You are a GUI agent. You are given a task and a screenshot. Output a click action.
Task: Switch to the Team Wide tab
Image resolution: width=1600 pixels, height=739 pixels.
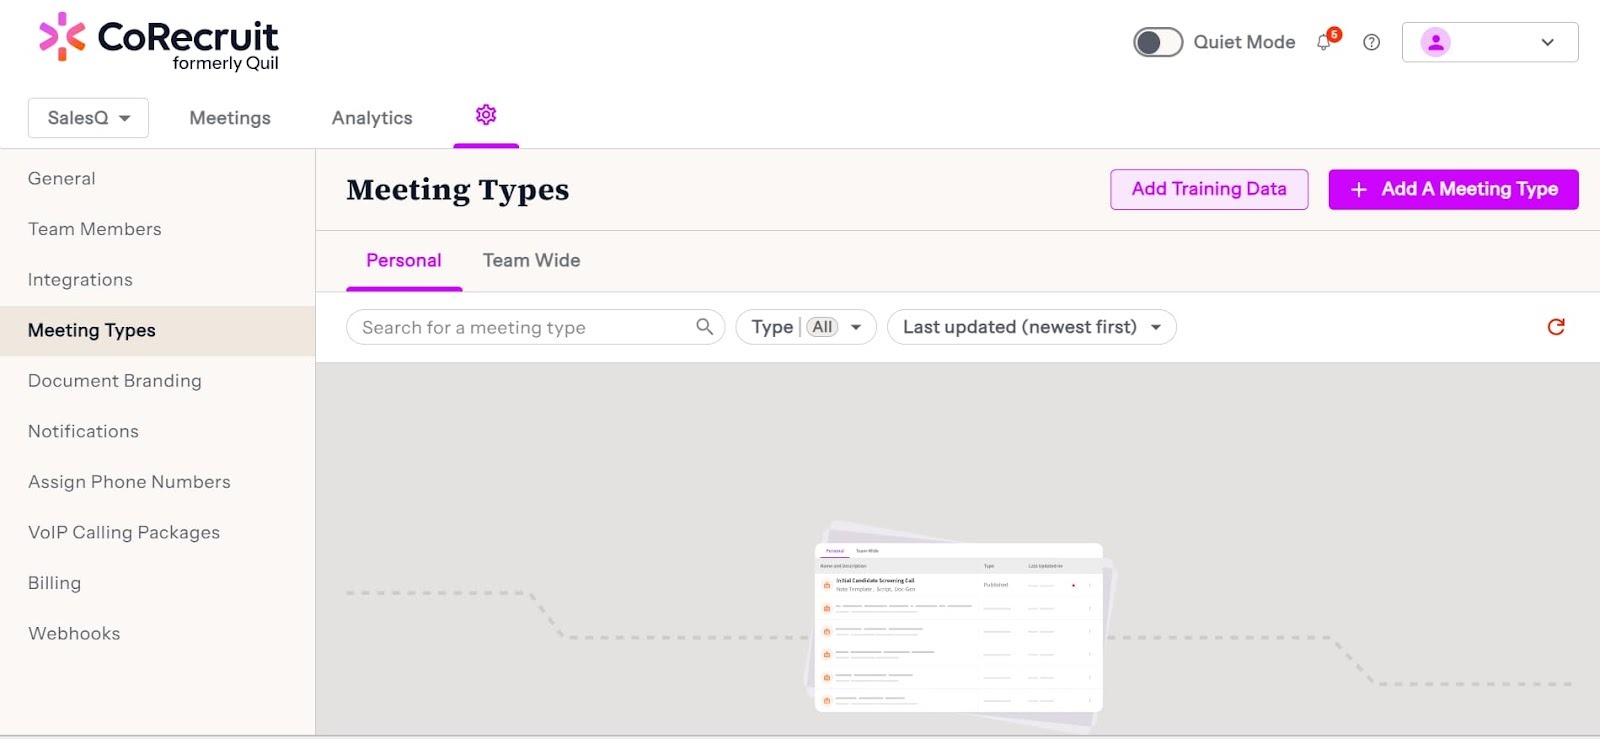pos(531,260)
